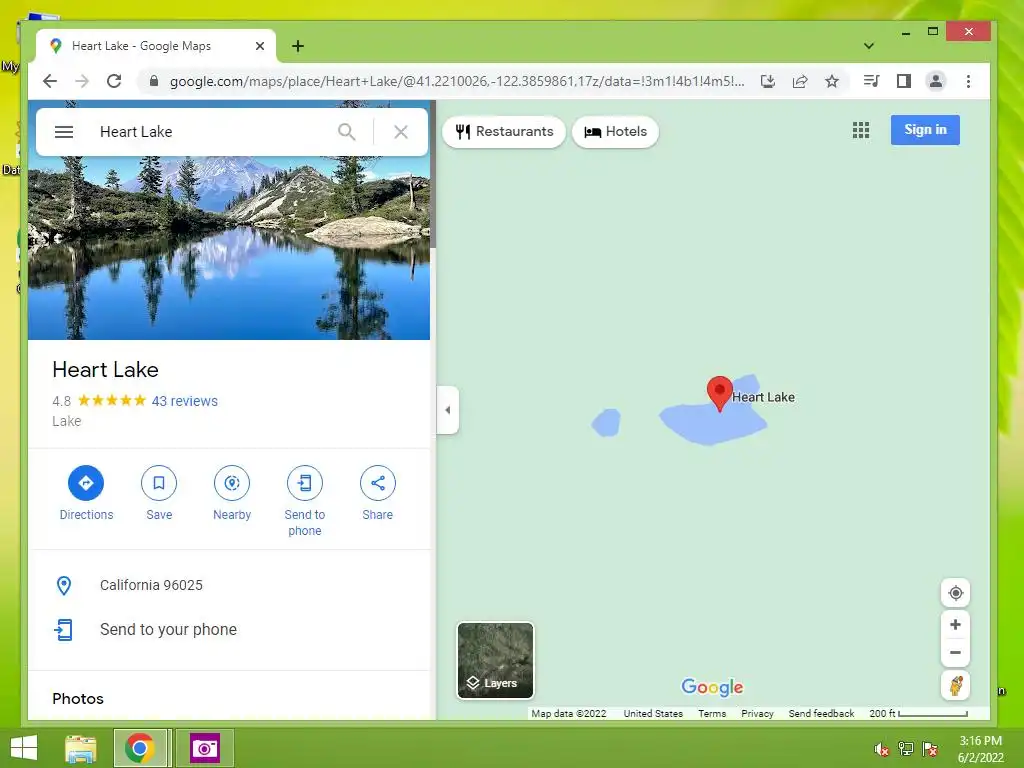1024x768 pixels.
Task: Save Heart Lake to a list
Action: 159,493
